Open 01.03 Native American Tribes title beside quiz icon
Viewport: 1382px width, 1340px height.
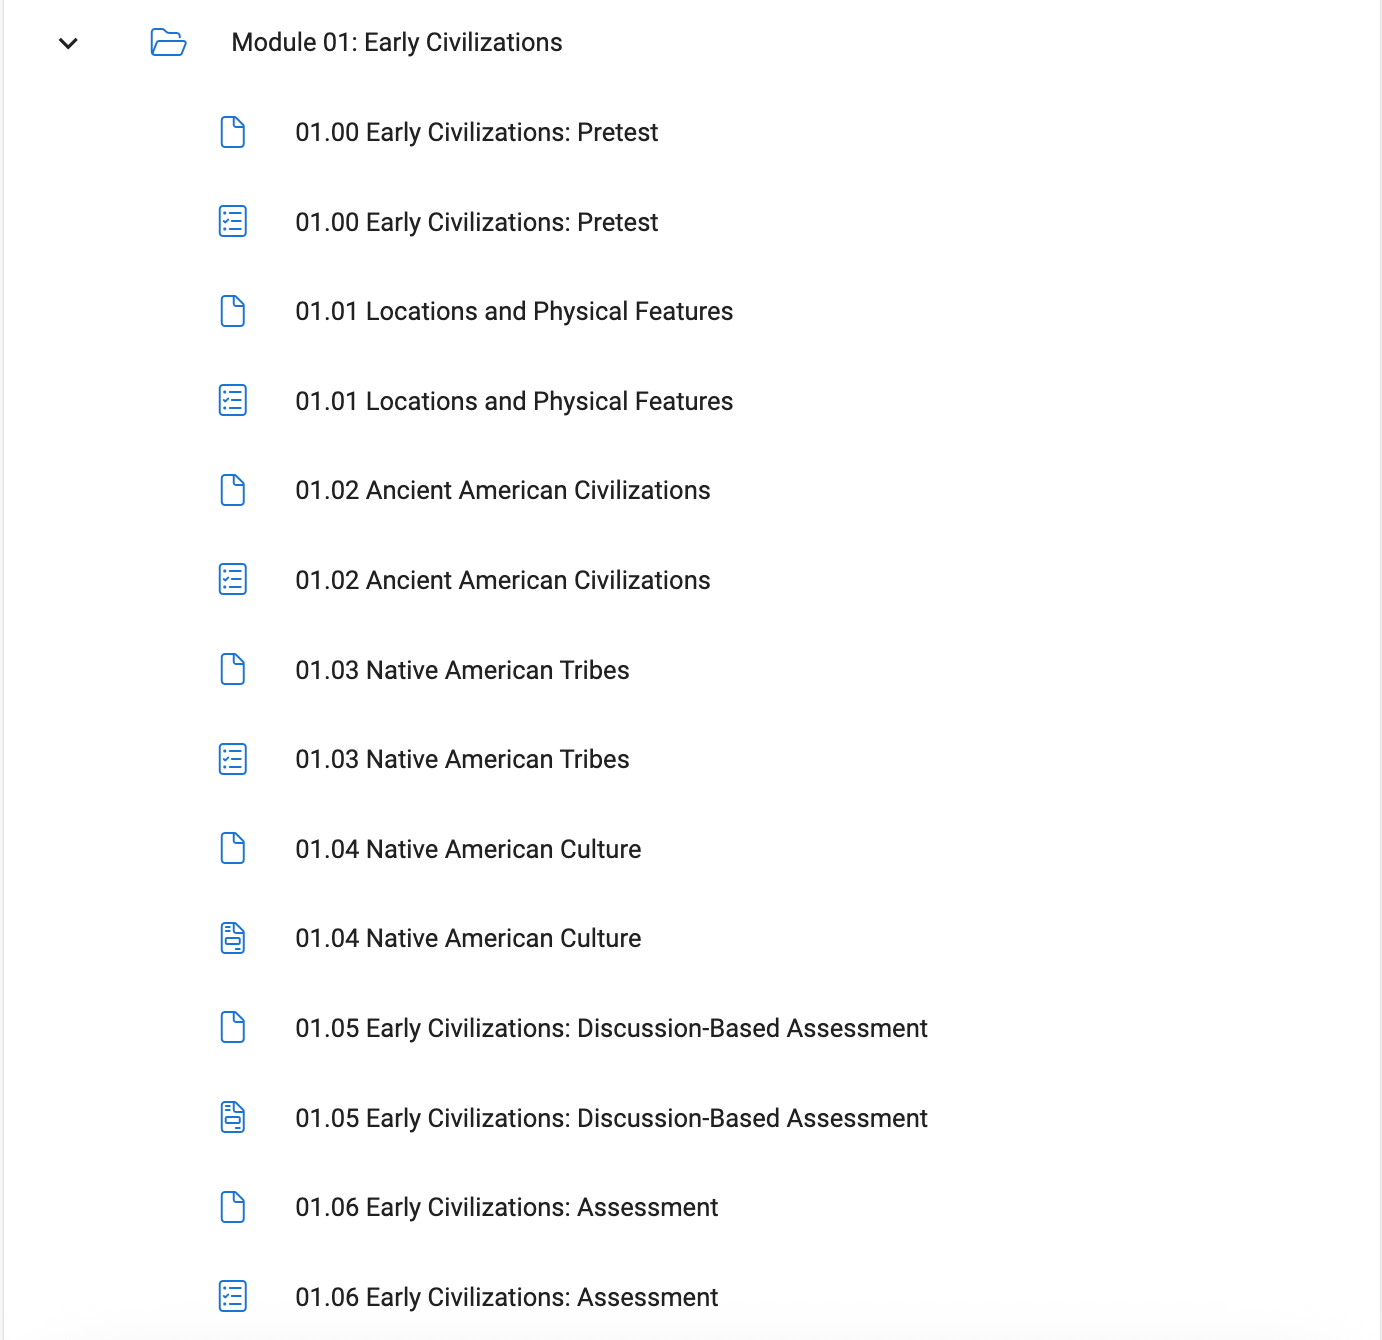(x=462, y=760)
